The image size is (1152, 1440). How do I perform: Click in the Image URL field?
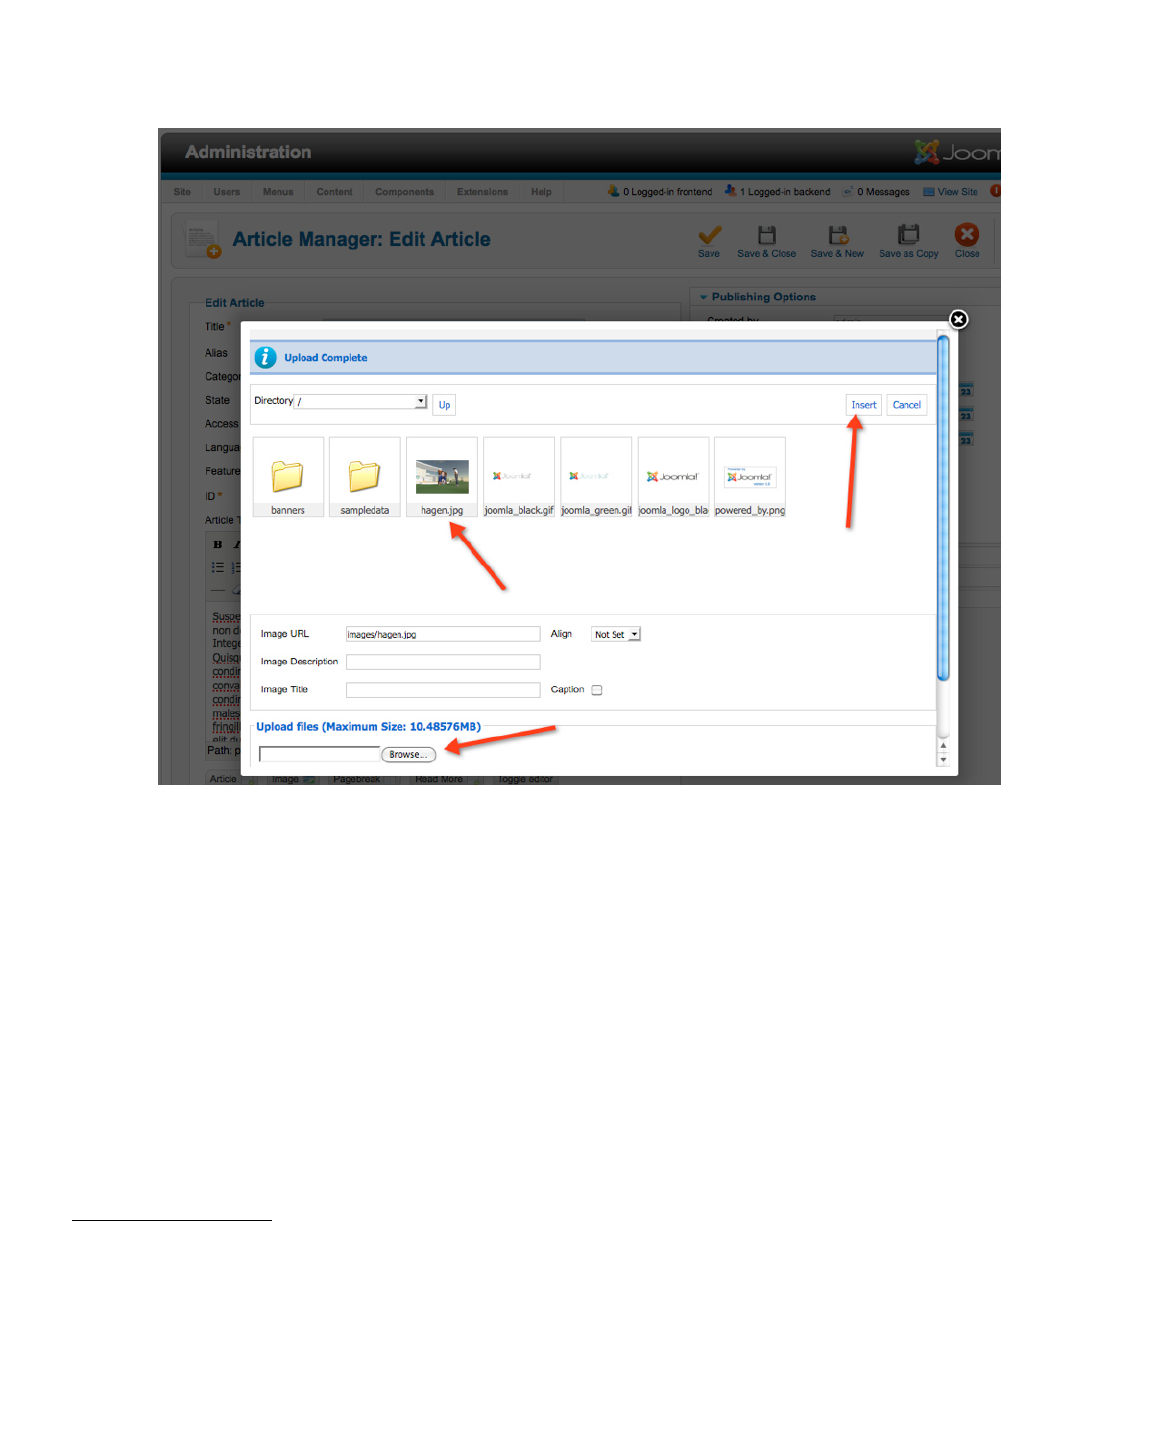click(x=443, y=634)
